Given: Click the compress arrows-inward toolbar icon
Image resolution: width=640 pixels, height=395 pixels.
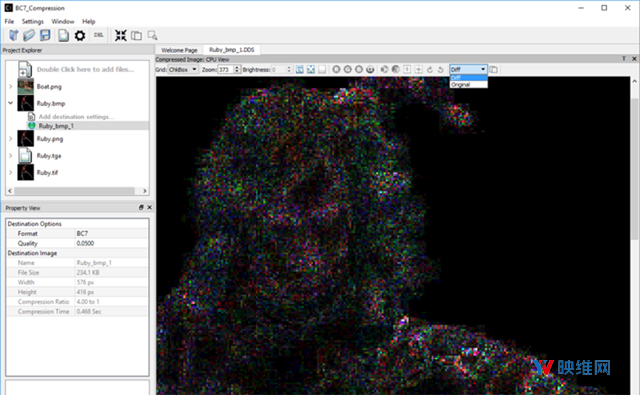Looking at the screenshot, I should coord(121,36).
